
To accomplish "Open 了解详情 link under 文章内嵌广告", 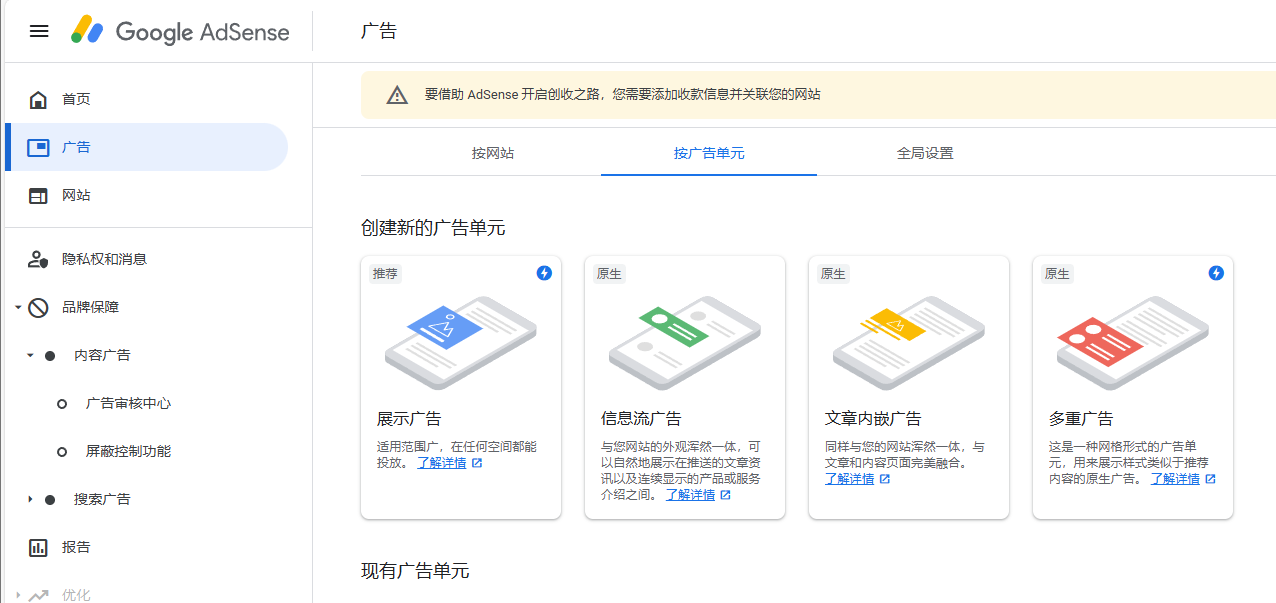I will 849,479.
